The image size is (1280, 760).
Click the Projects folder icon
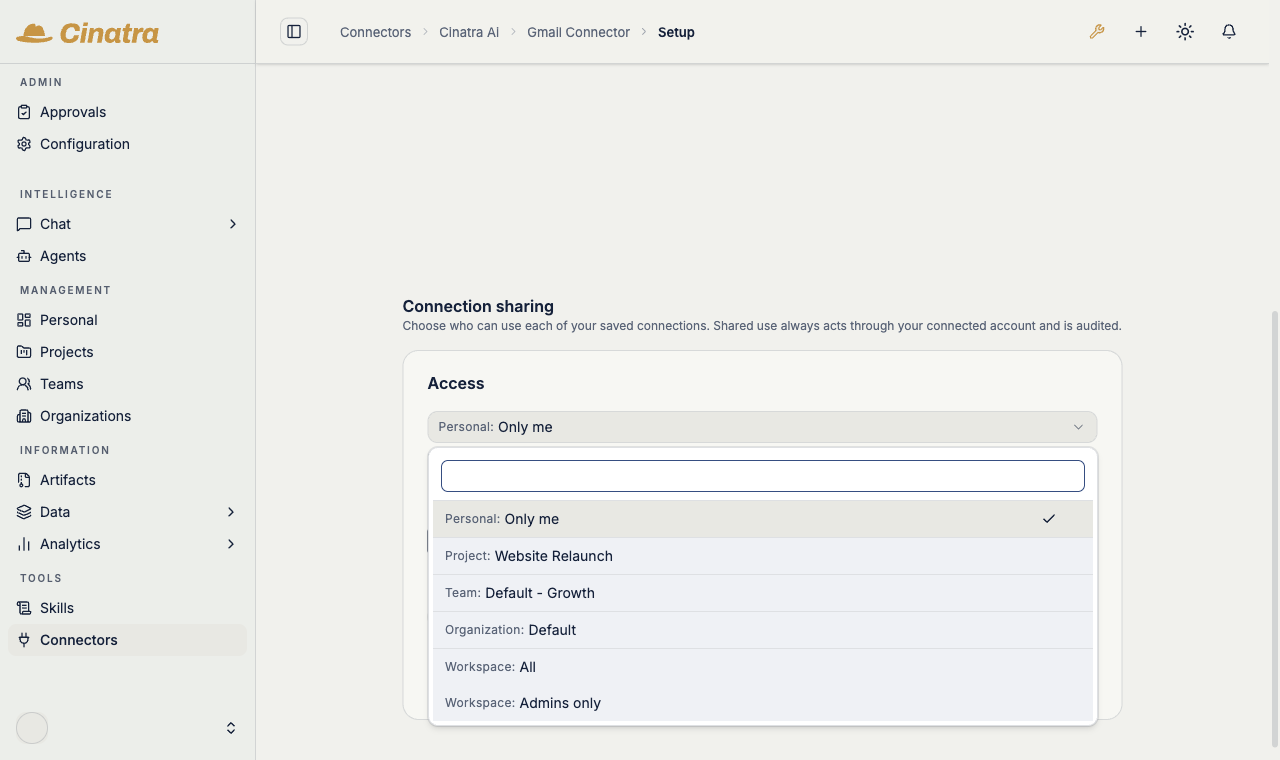point(24,352)
